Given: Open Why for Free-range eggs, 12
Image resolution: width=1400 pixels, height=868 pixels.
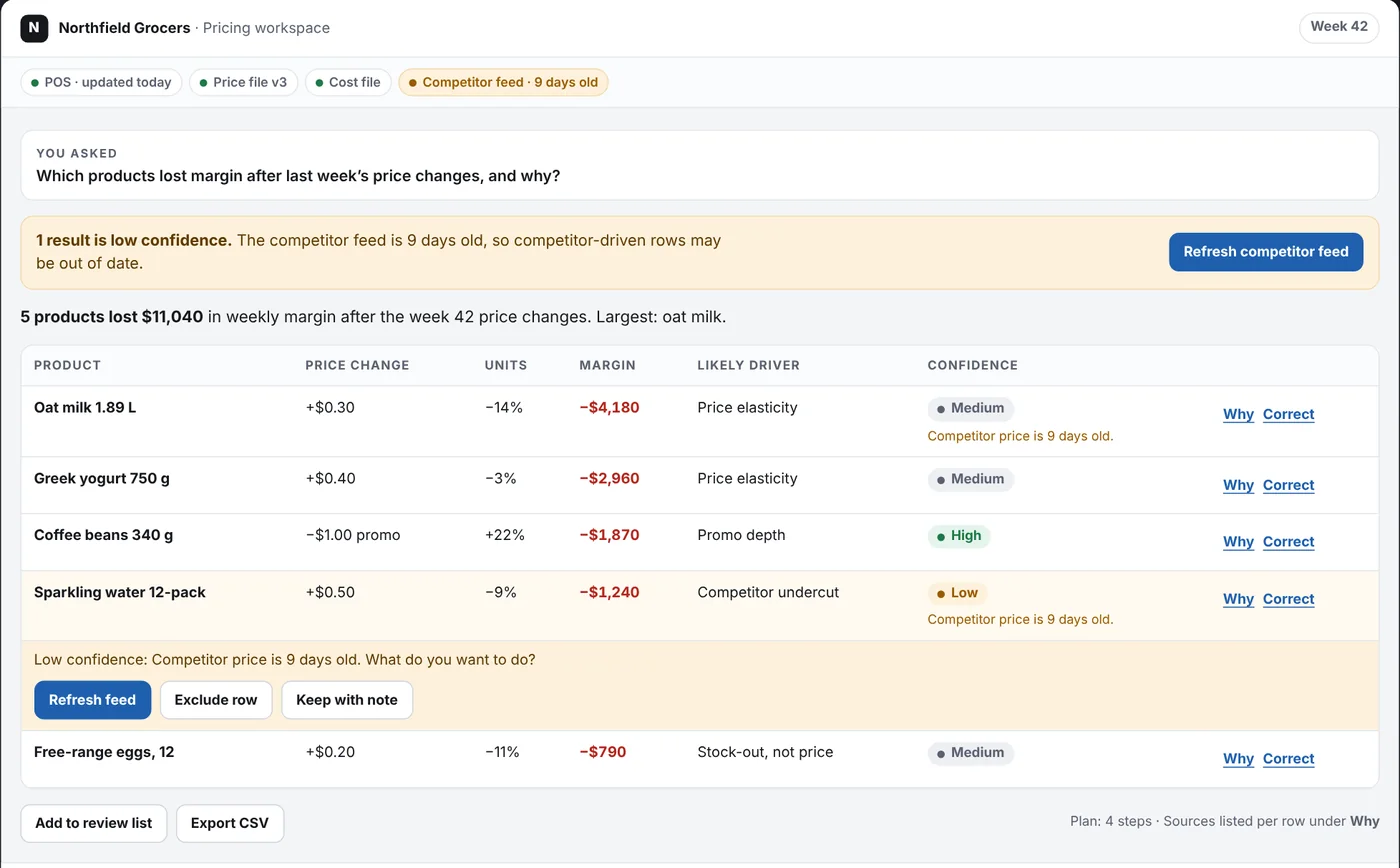Looking at the screenshot, I should tap(1238, 759).
